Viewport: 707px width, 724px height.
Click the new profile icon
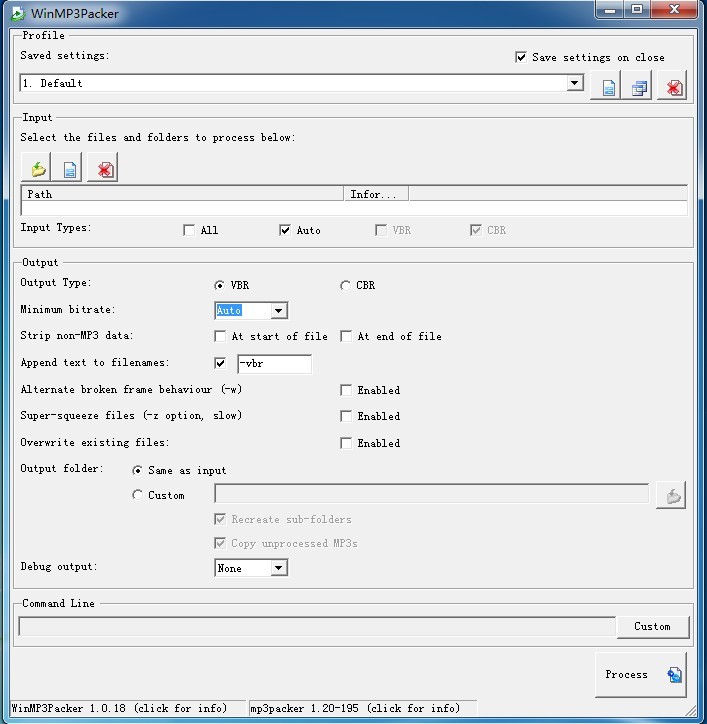click(x=608, y=87)
